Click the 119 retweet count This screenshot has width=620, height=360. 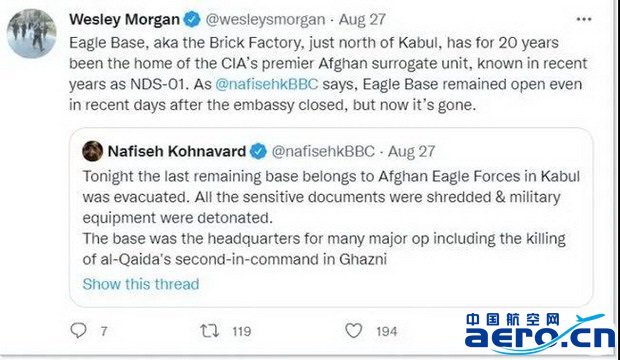242,331
